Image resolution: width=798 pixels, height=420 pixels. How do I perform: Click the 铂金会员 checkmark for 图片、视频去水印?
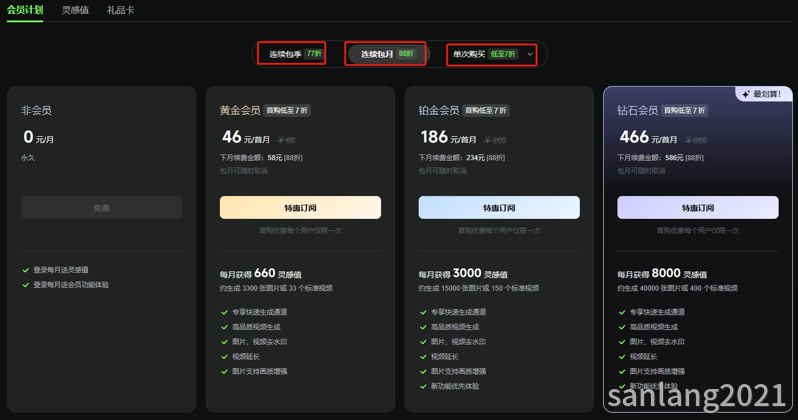[x=423, y=342]
